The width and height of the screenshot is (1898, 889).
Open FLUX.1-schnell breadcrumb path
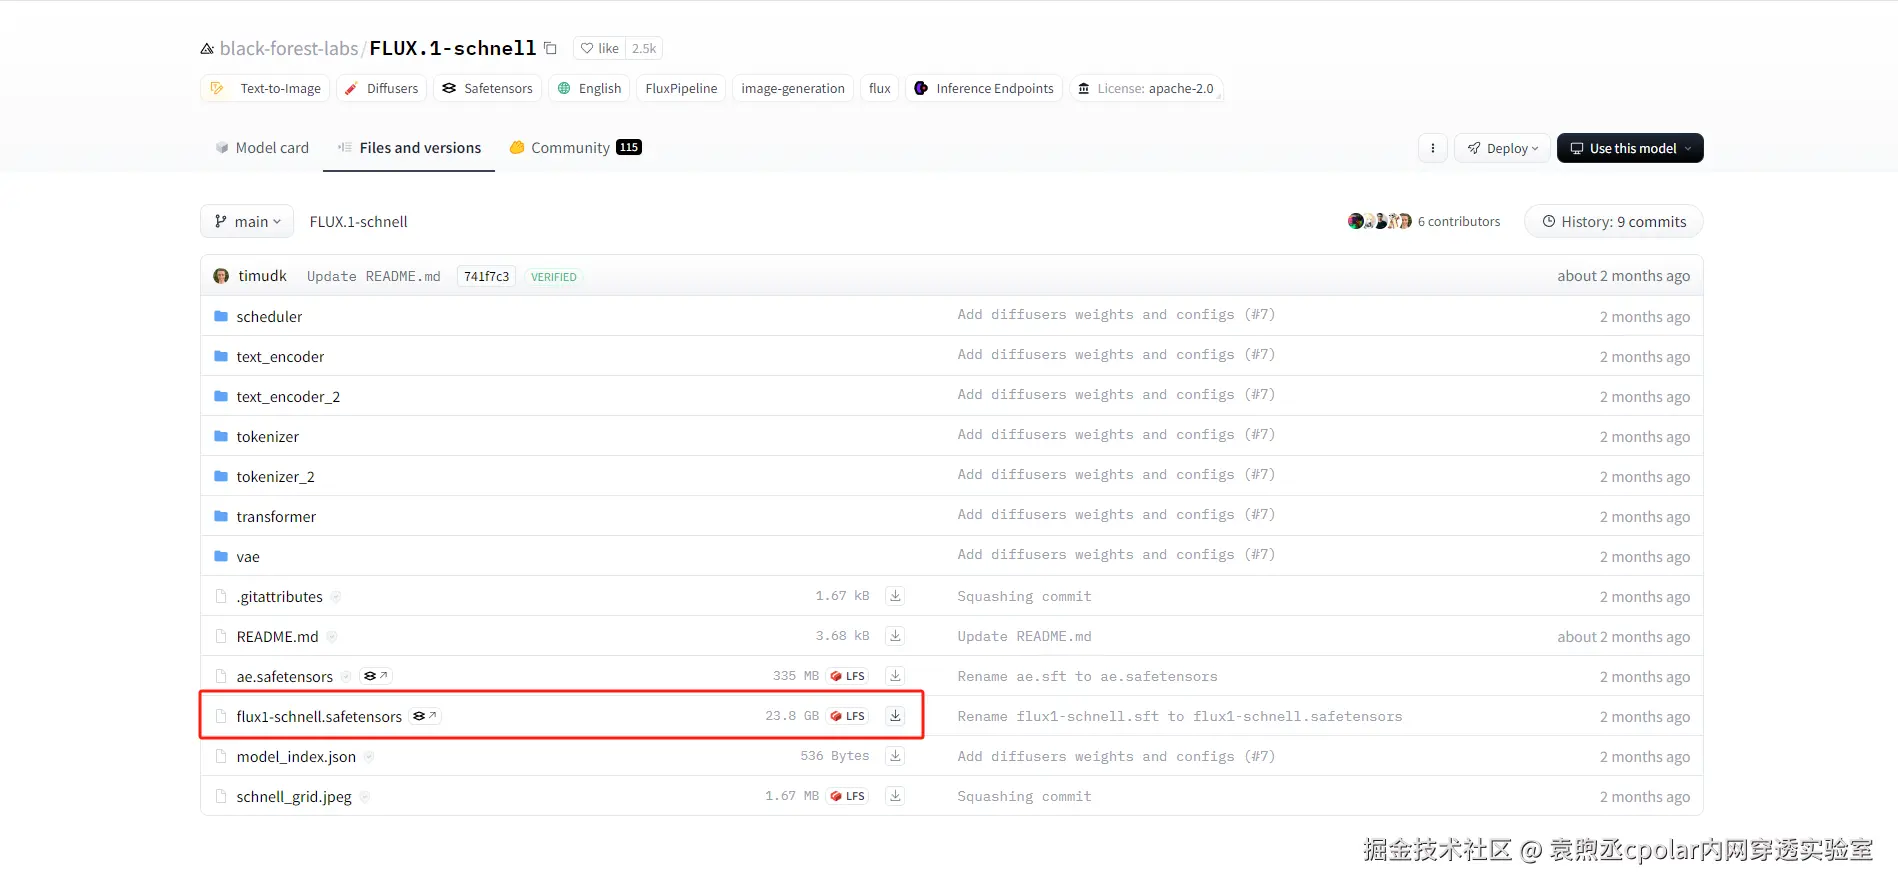(358, 222)
